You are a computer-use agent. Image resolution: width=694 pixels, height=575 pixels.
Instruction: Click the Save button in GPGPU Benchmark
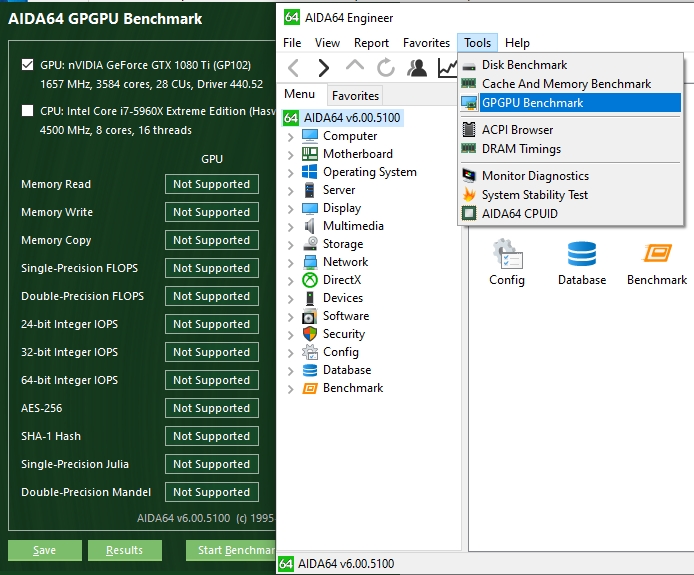pyautogui.click(x=45, y=550)
